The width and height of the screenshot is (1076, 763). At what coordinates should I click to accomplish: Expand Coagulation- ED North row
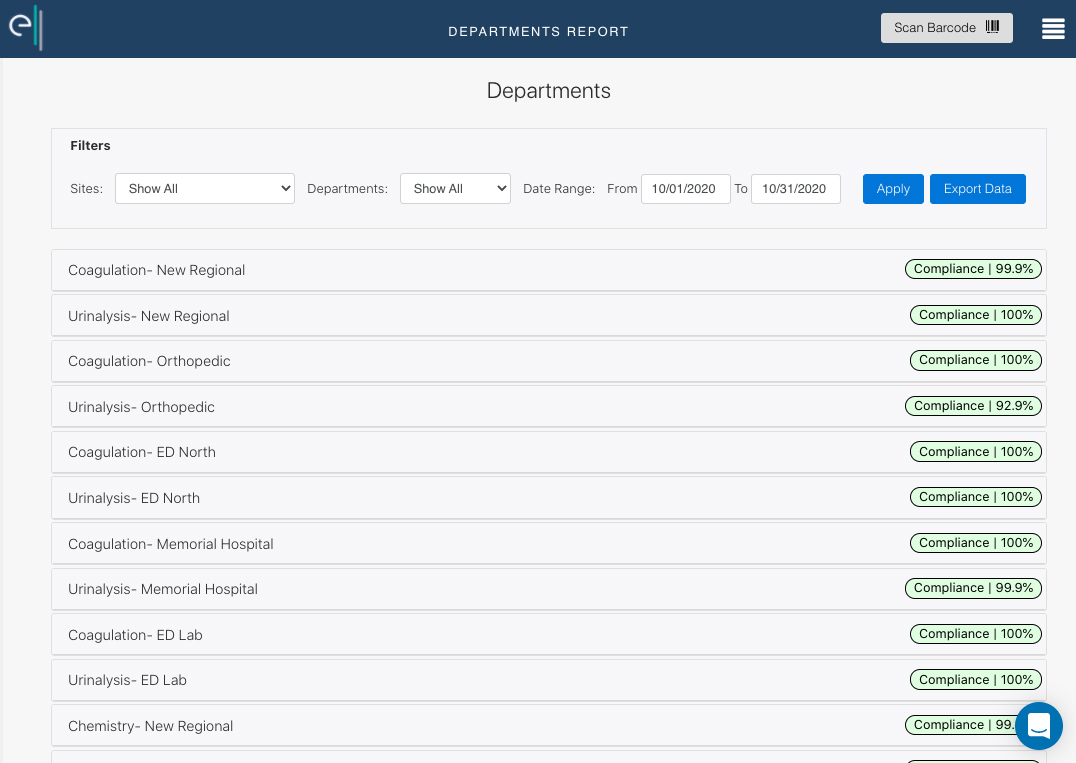point(548,452)
